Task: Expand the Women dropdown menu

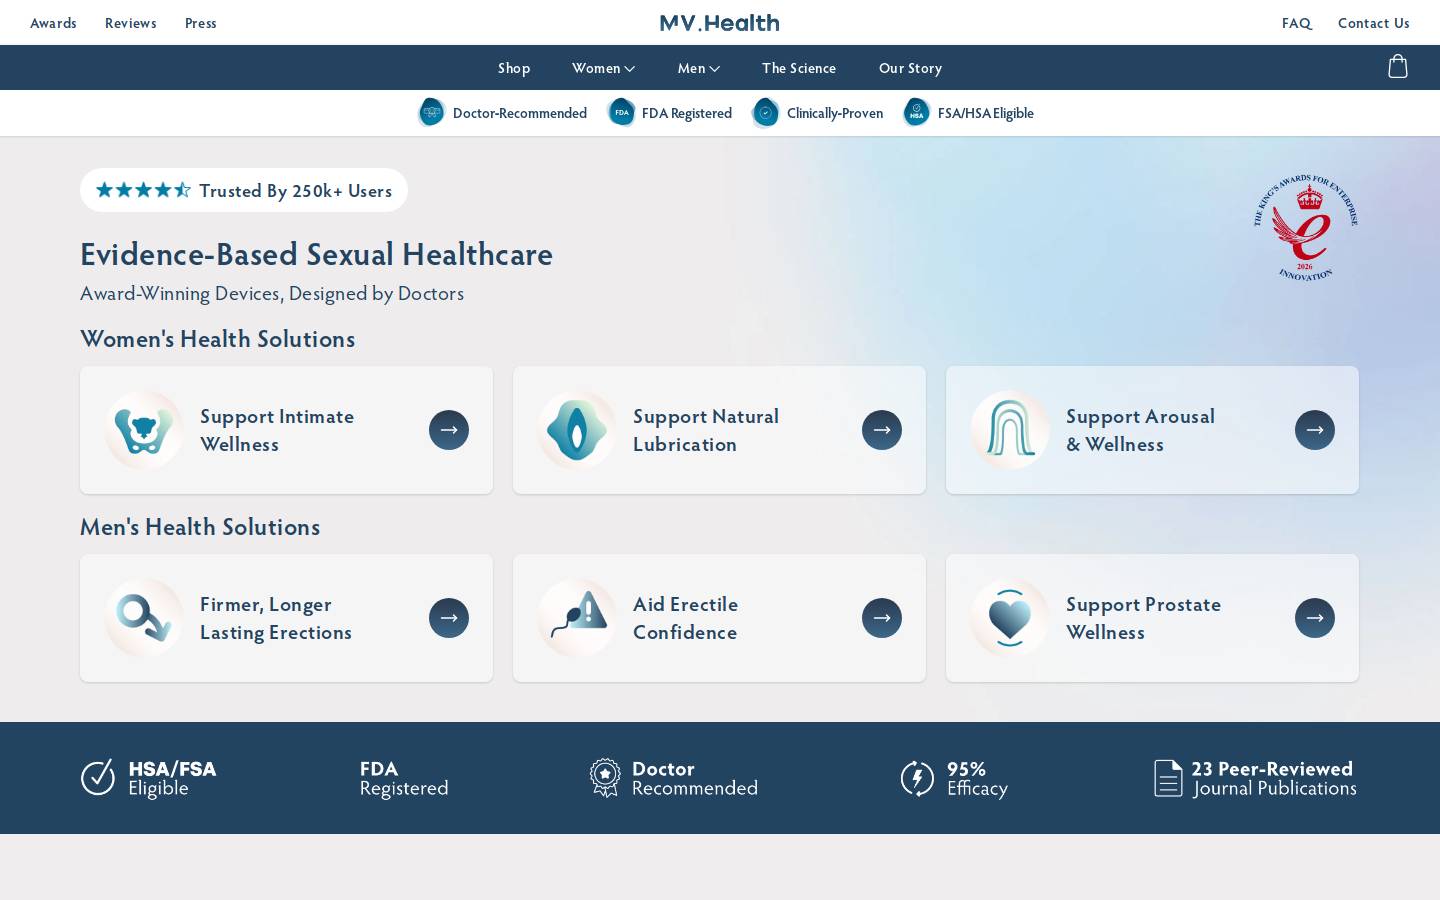Action: [603, 68]
